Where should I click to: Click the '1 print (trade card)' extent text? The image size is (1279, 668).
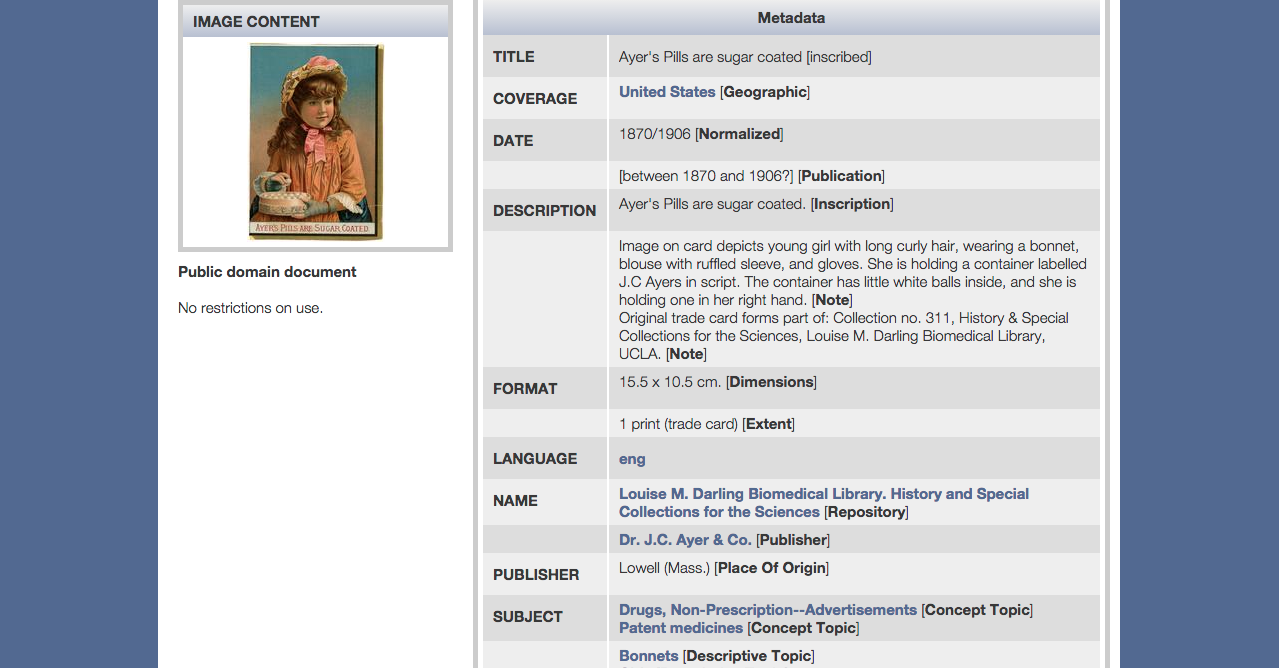pyautogui.click(x=678, y=424)
